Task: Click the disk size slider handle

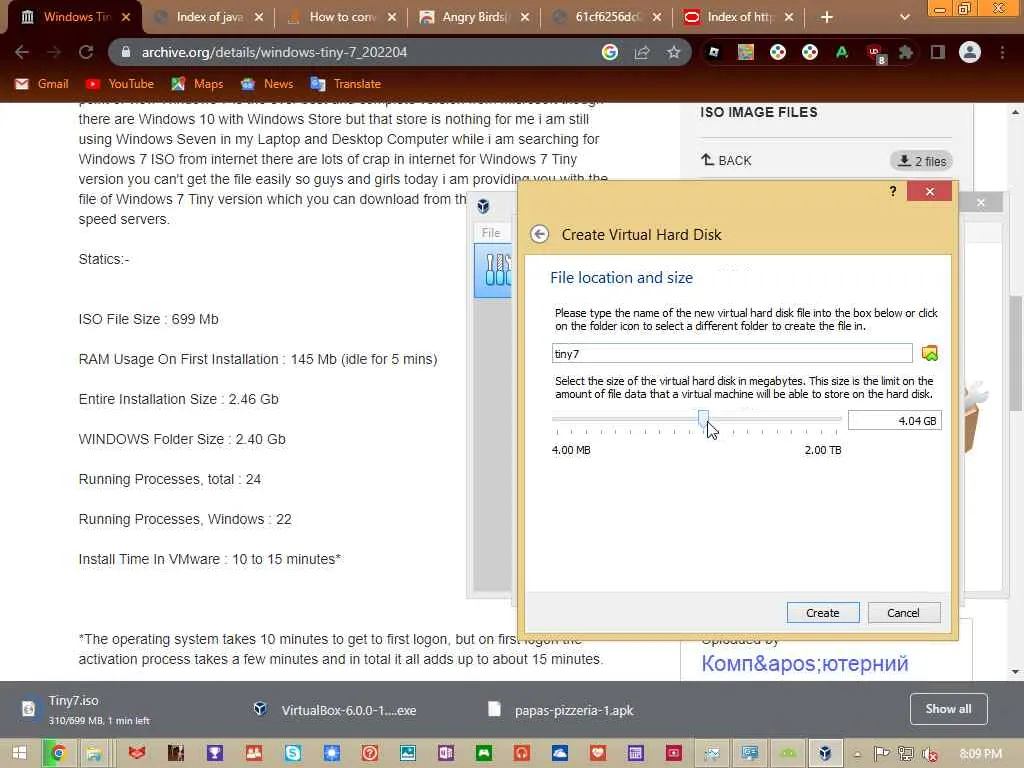Action: click(703, 418)
